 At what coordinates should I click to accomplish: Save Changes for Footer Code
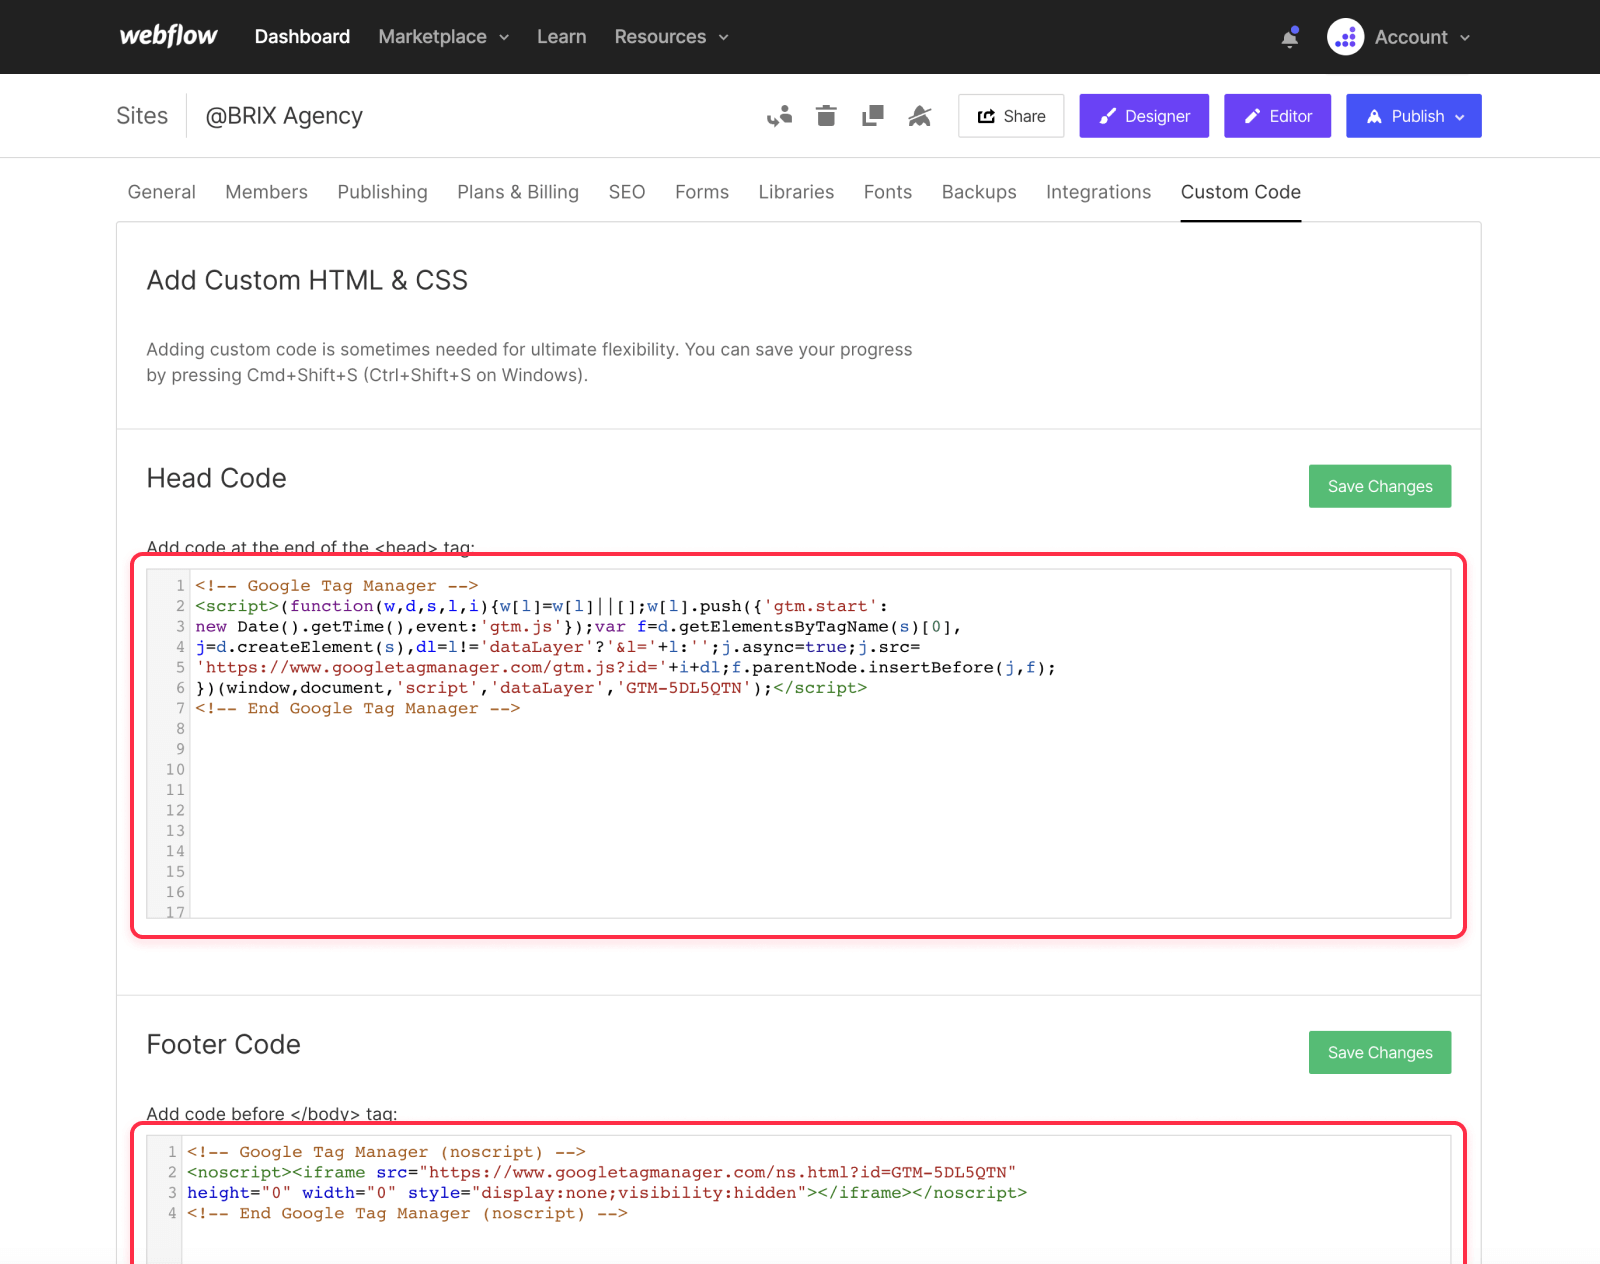pyautogui.click(x=1380, y=1052)
